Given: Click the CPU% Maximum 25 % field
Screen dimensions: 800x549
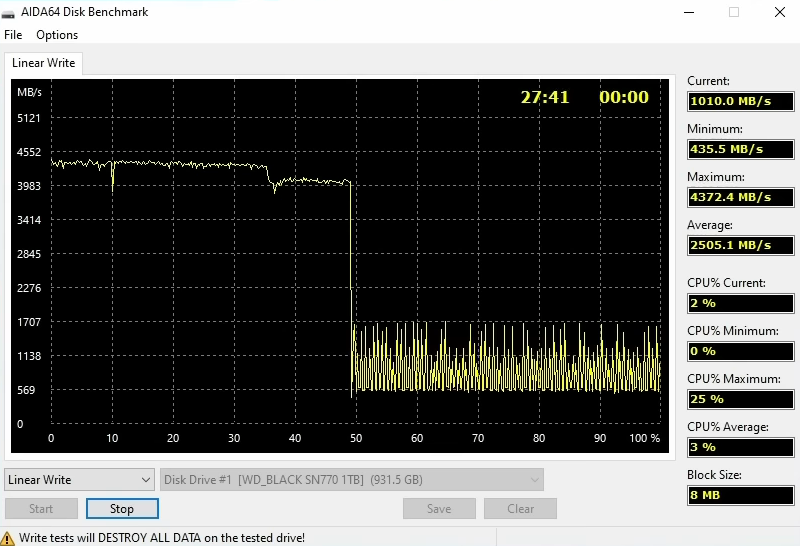Looking at the screenshot, I should [x=739, y=399].
